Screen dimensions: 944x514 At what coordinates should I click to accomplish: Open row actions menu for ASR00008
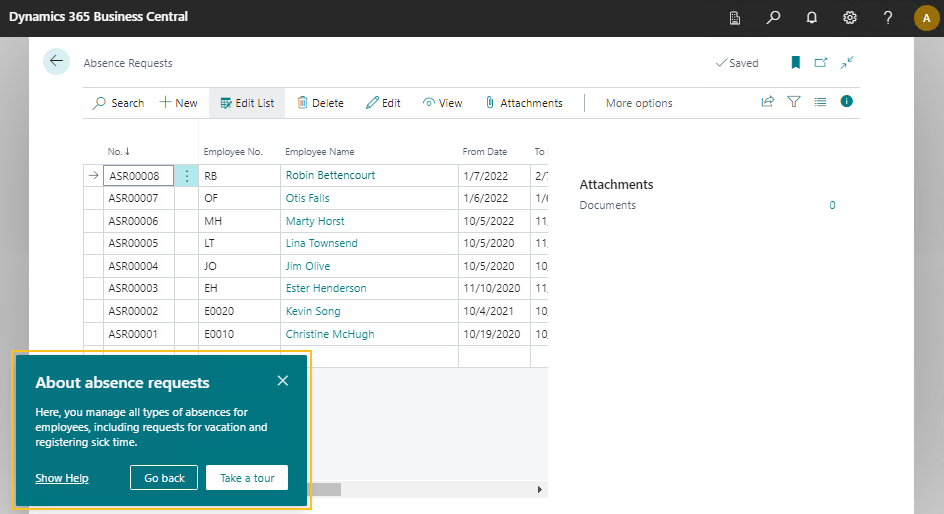187,176
